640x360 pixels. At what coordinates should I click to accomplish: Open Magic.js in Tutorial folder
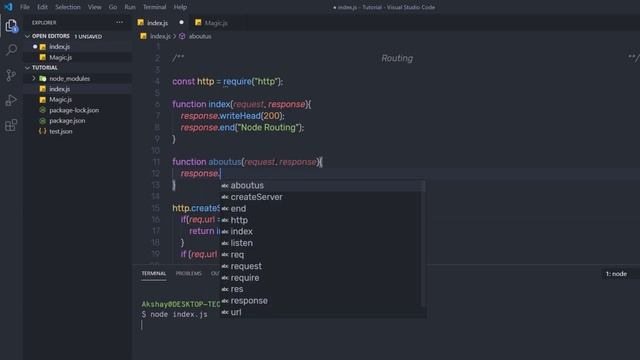pos(60,100)
